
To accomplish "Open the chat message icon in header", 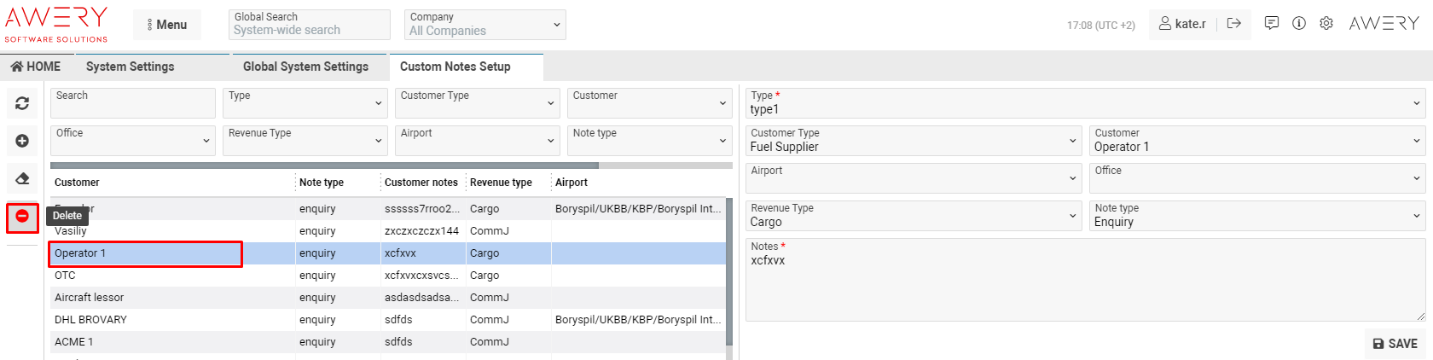I will (1272, 24).
